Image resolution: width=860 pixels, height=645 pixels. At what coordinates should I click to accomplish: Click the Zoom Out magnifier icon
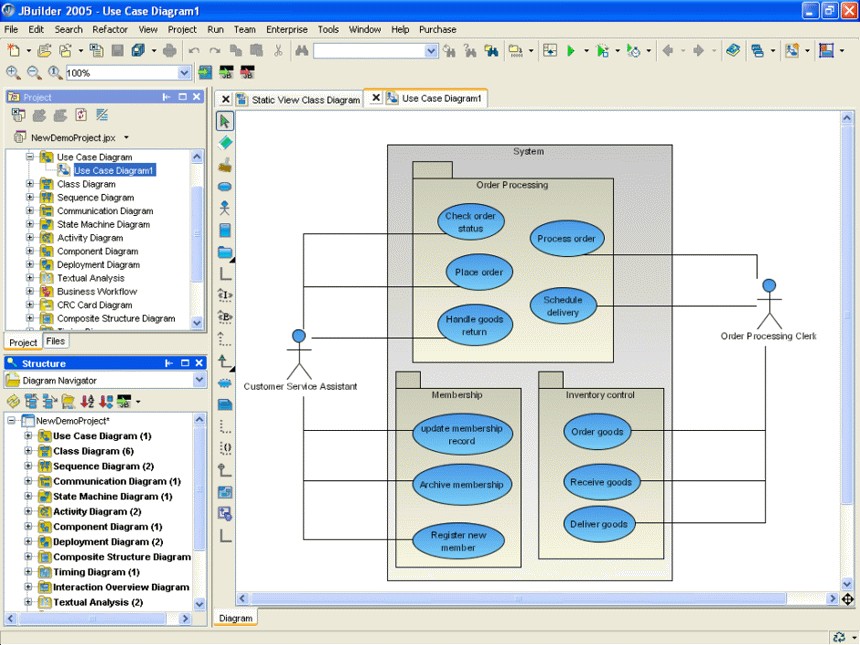point(34,72)
